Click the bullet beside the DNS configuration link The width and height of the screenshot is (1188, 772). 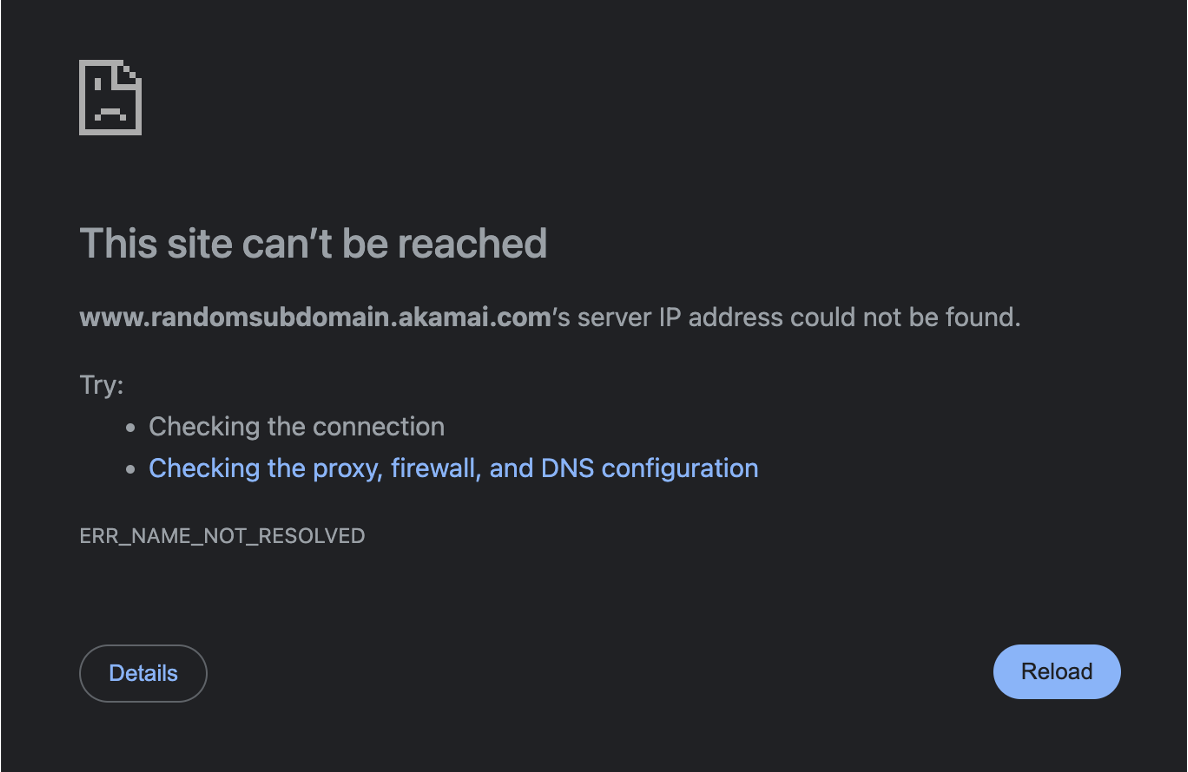point(131,469)
